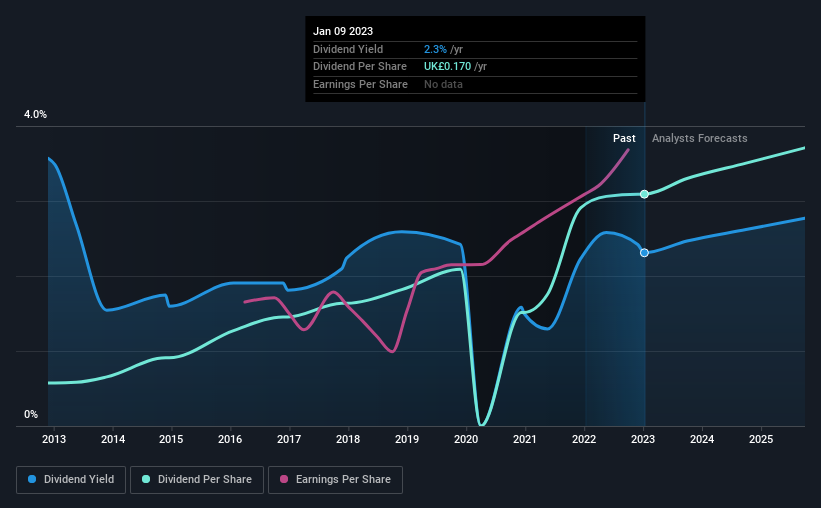
Task: Select the blue data point marker at 2023
Action: point(645,252)
